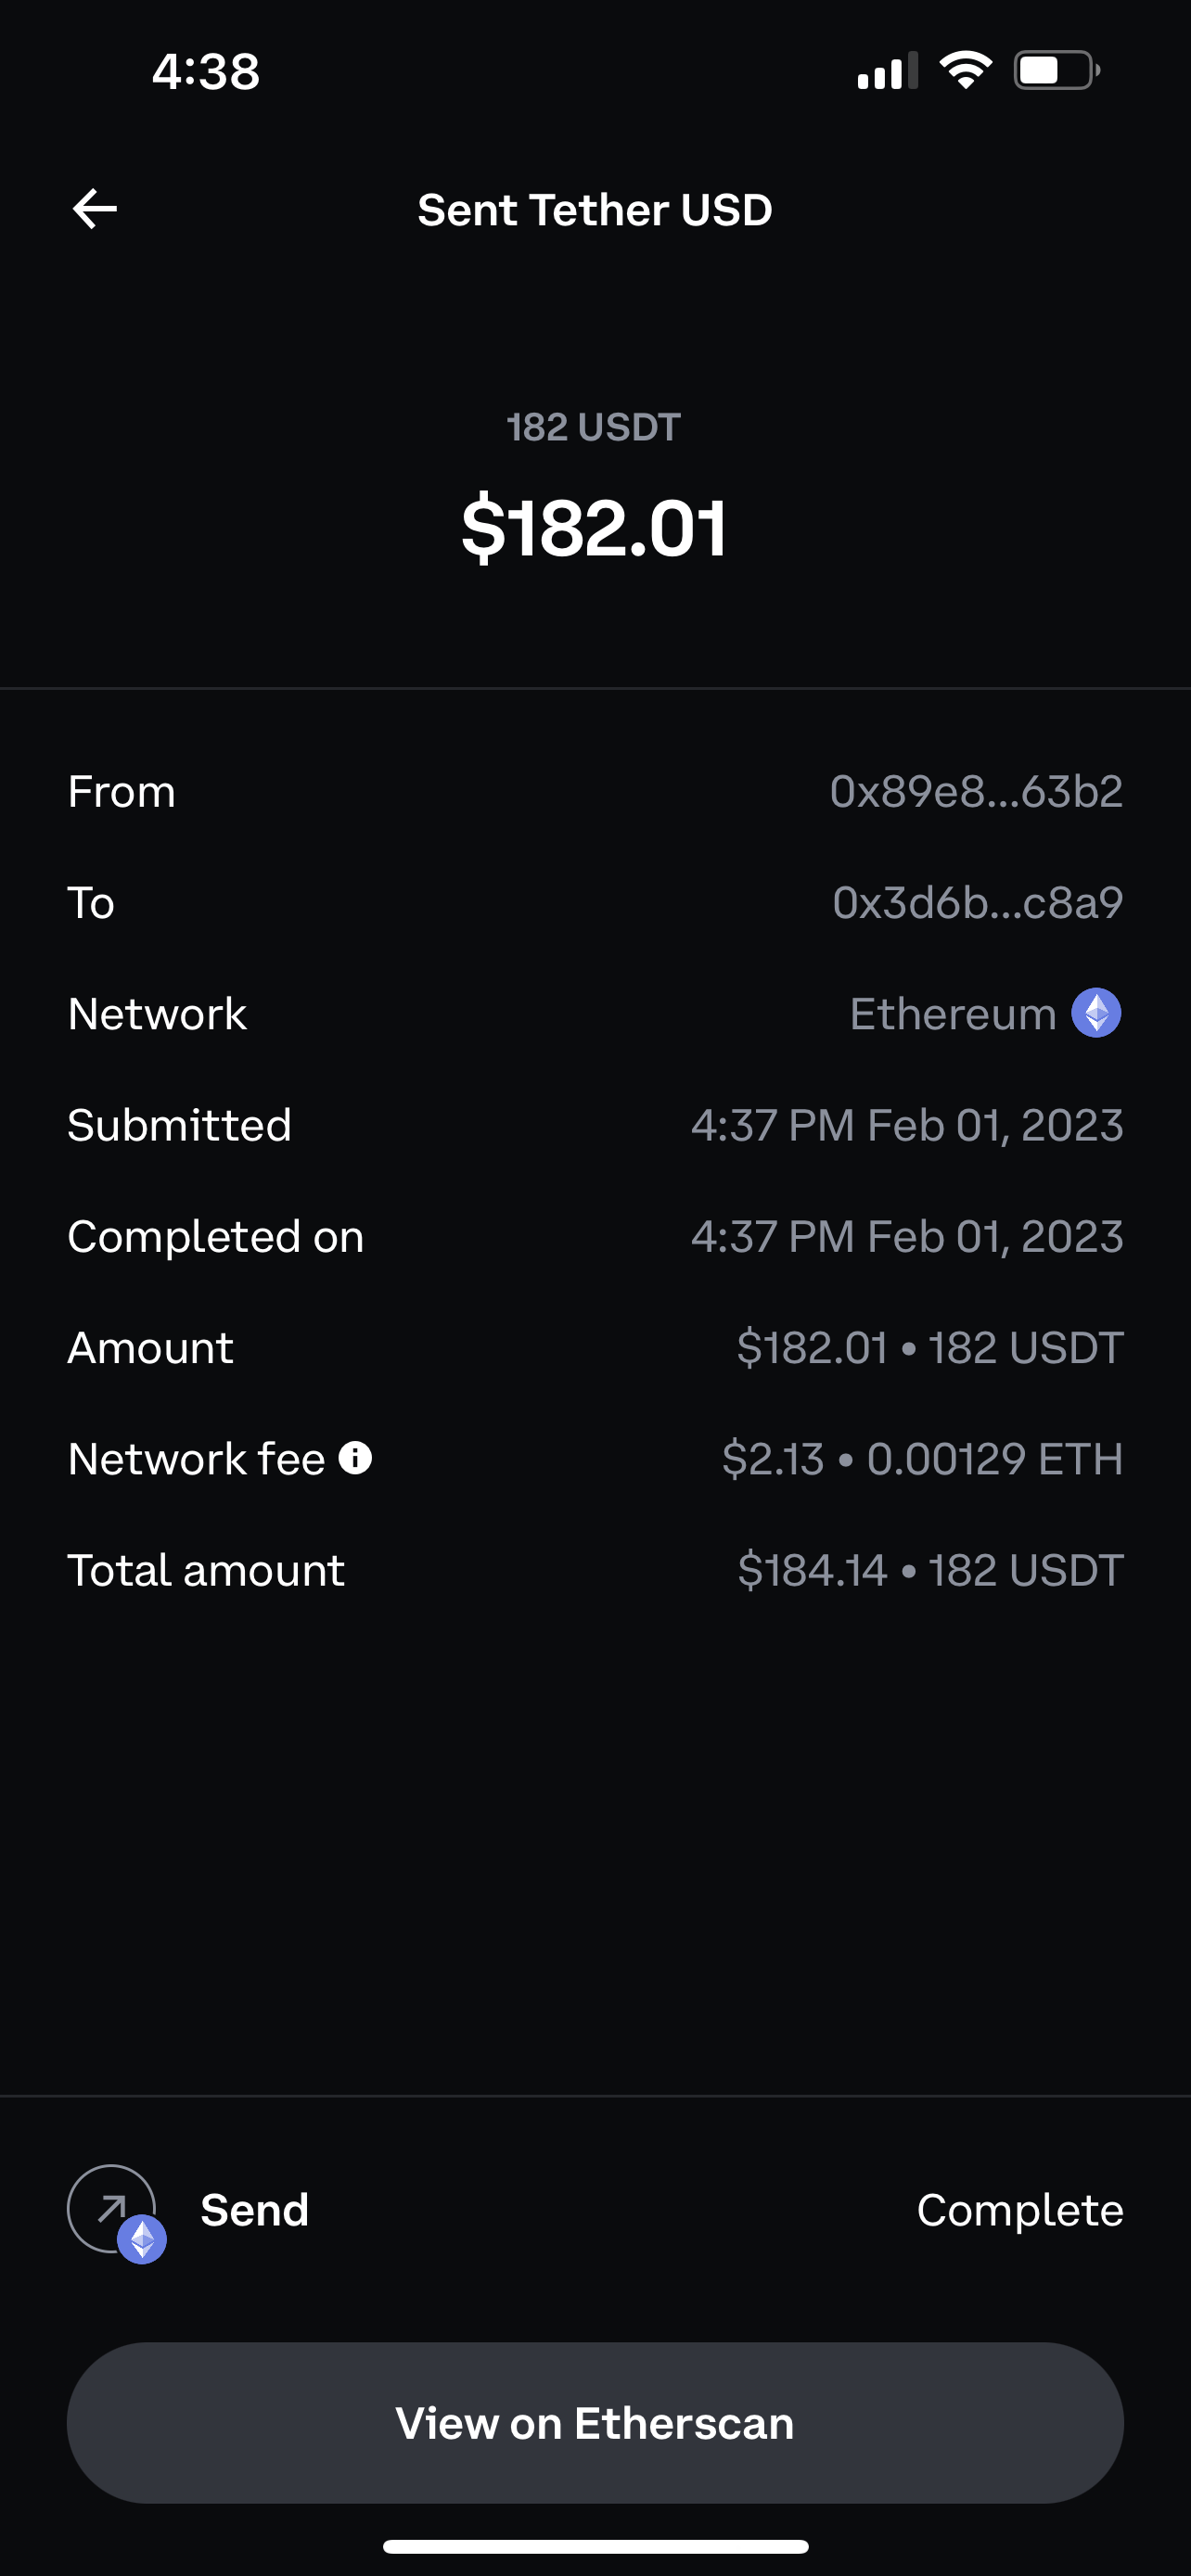Tap the home indicator bar
This screenshot has width=1191, height=2576.
(595, 2546)
